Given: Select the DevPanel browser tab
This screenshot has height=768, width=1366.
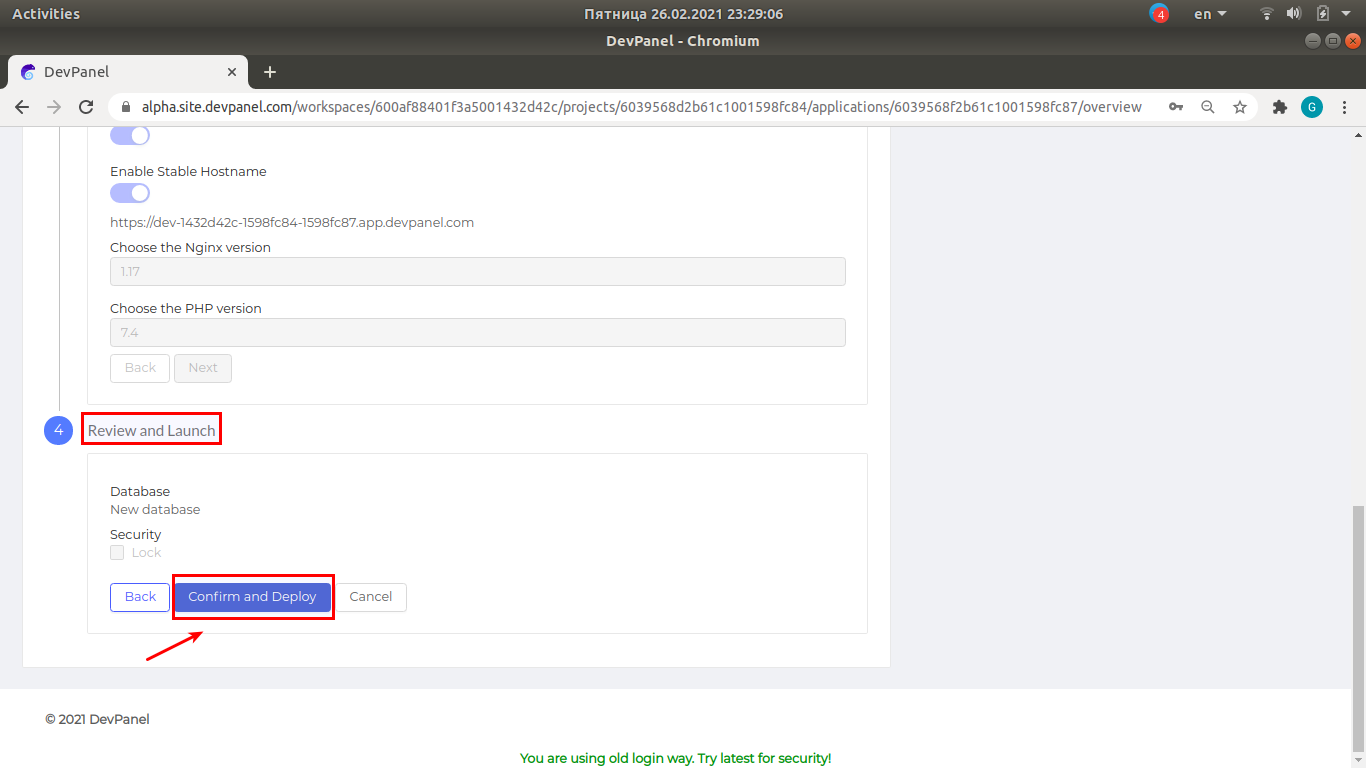Looking at the screenshot, I should 120,71.
